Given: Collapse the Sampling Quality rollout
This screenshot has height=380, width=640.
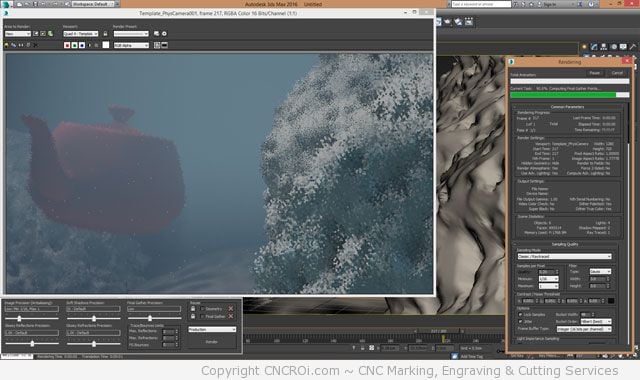Looking at the screenshot, I should tap(565, 244).
